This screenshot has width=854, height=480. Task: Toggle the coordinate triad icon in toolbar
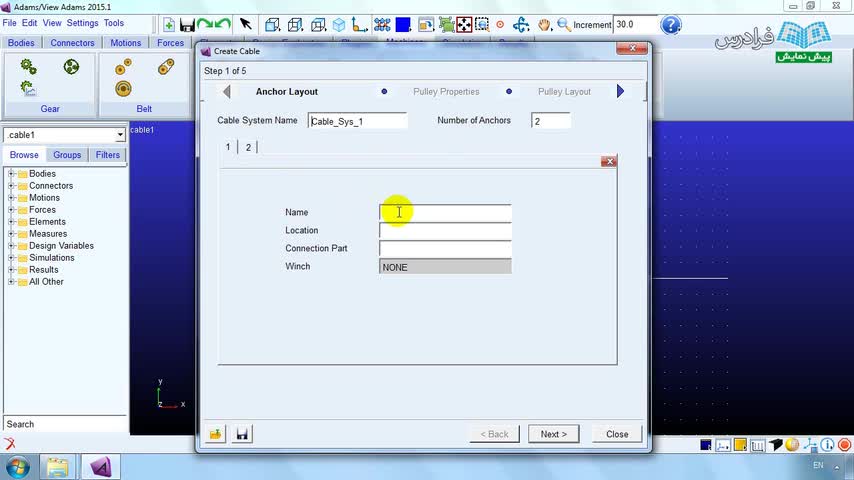(x=359, y=25)
